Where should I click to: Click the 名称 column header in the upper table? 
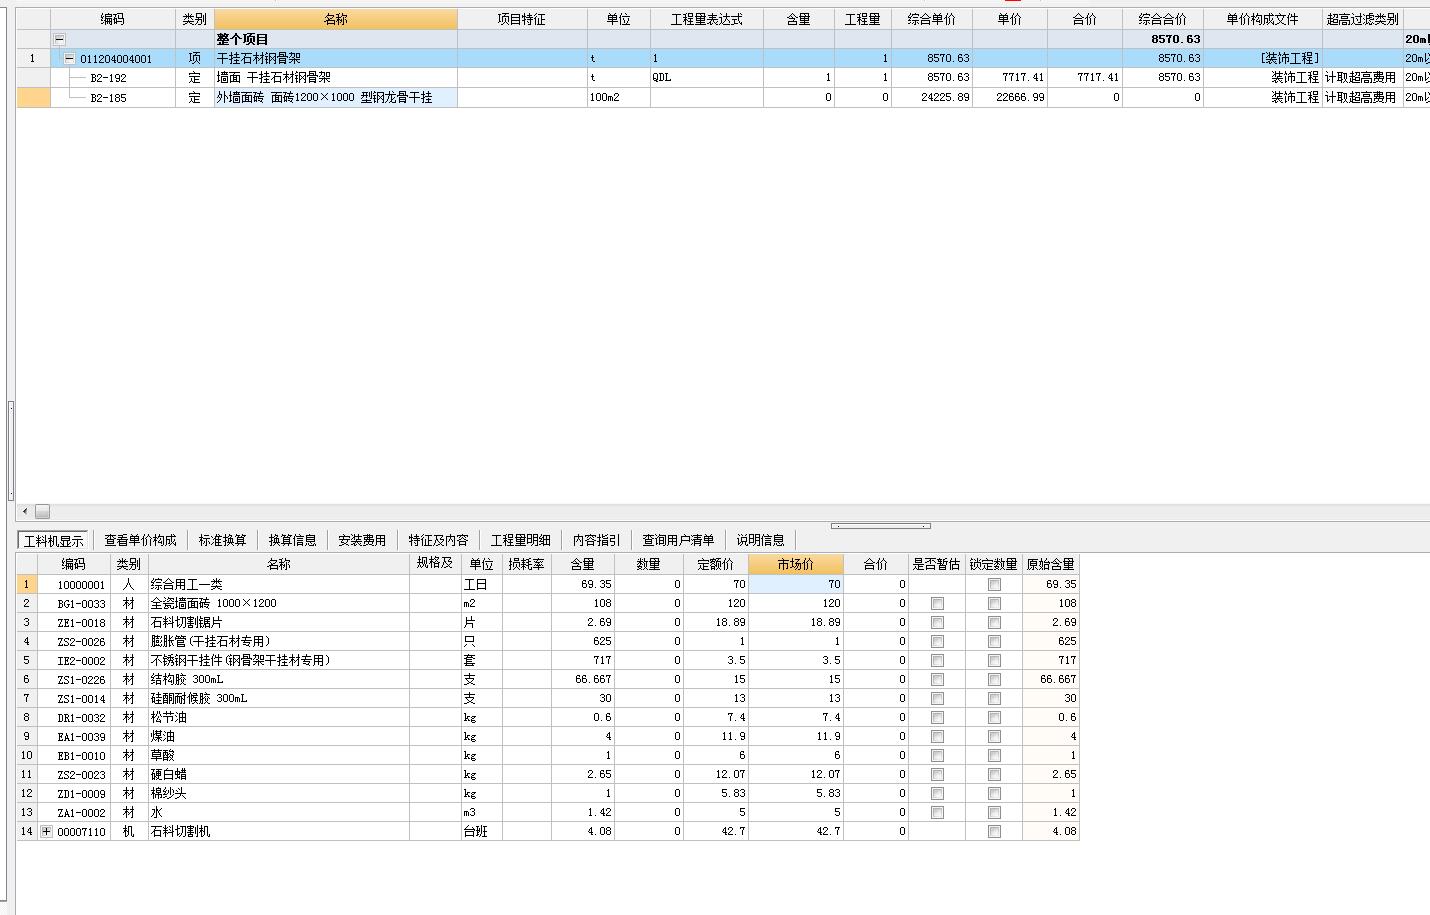tap(336, 19)
